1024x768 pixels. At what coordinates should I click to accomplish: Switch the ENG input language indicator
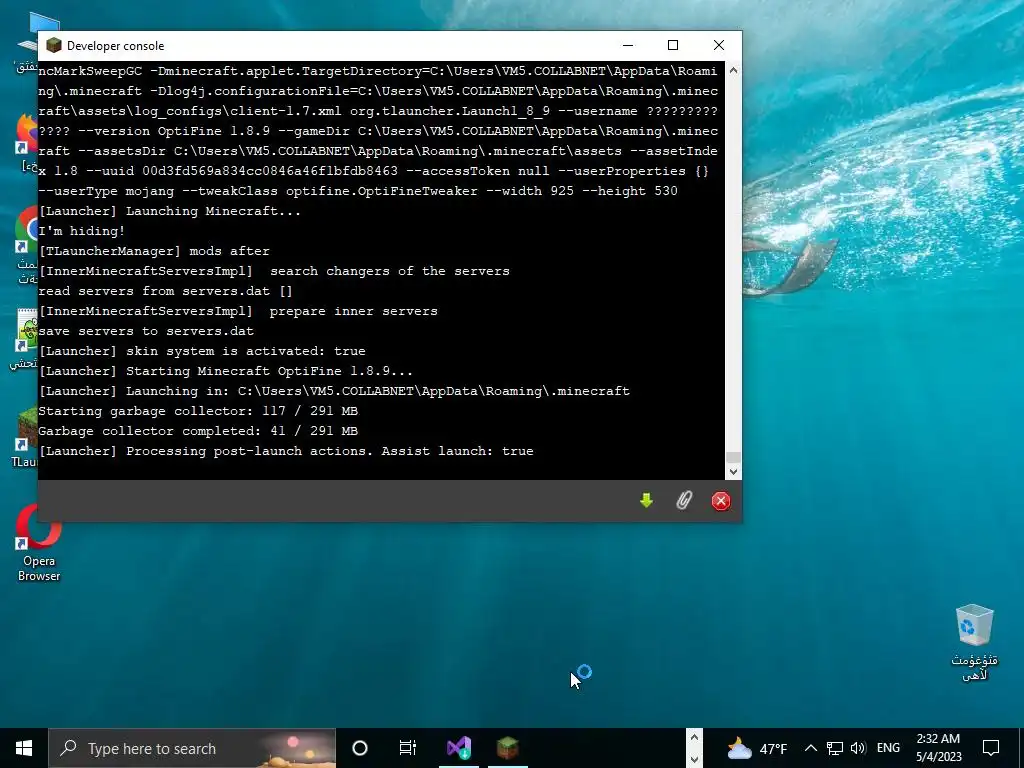tap(888, 748)
